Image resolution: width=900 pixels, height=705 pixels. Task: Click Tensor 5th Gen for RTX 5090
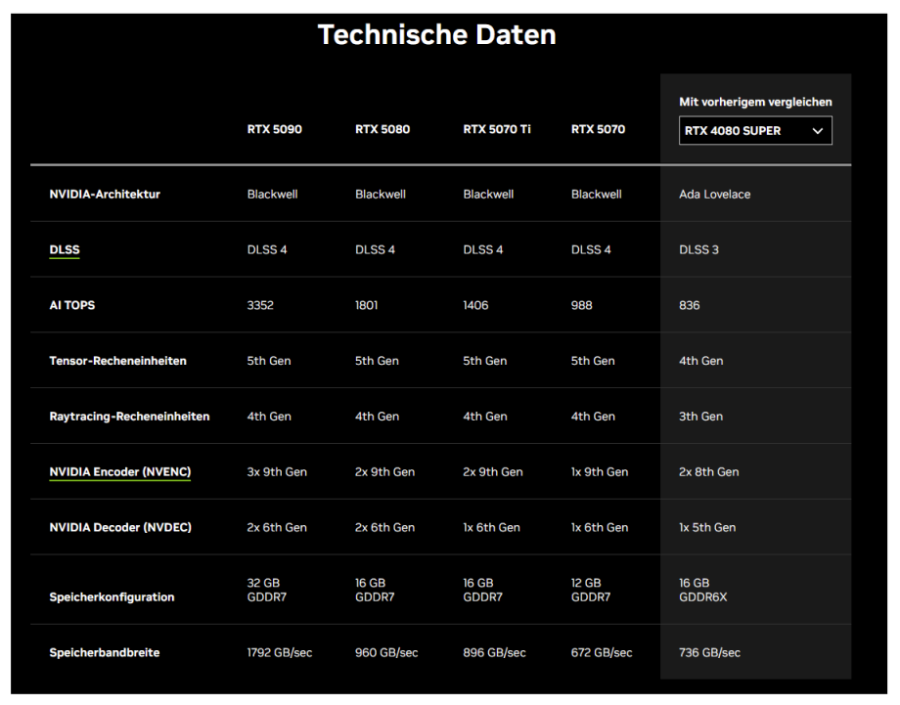(x=269, y=361)
